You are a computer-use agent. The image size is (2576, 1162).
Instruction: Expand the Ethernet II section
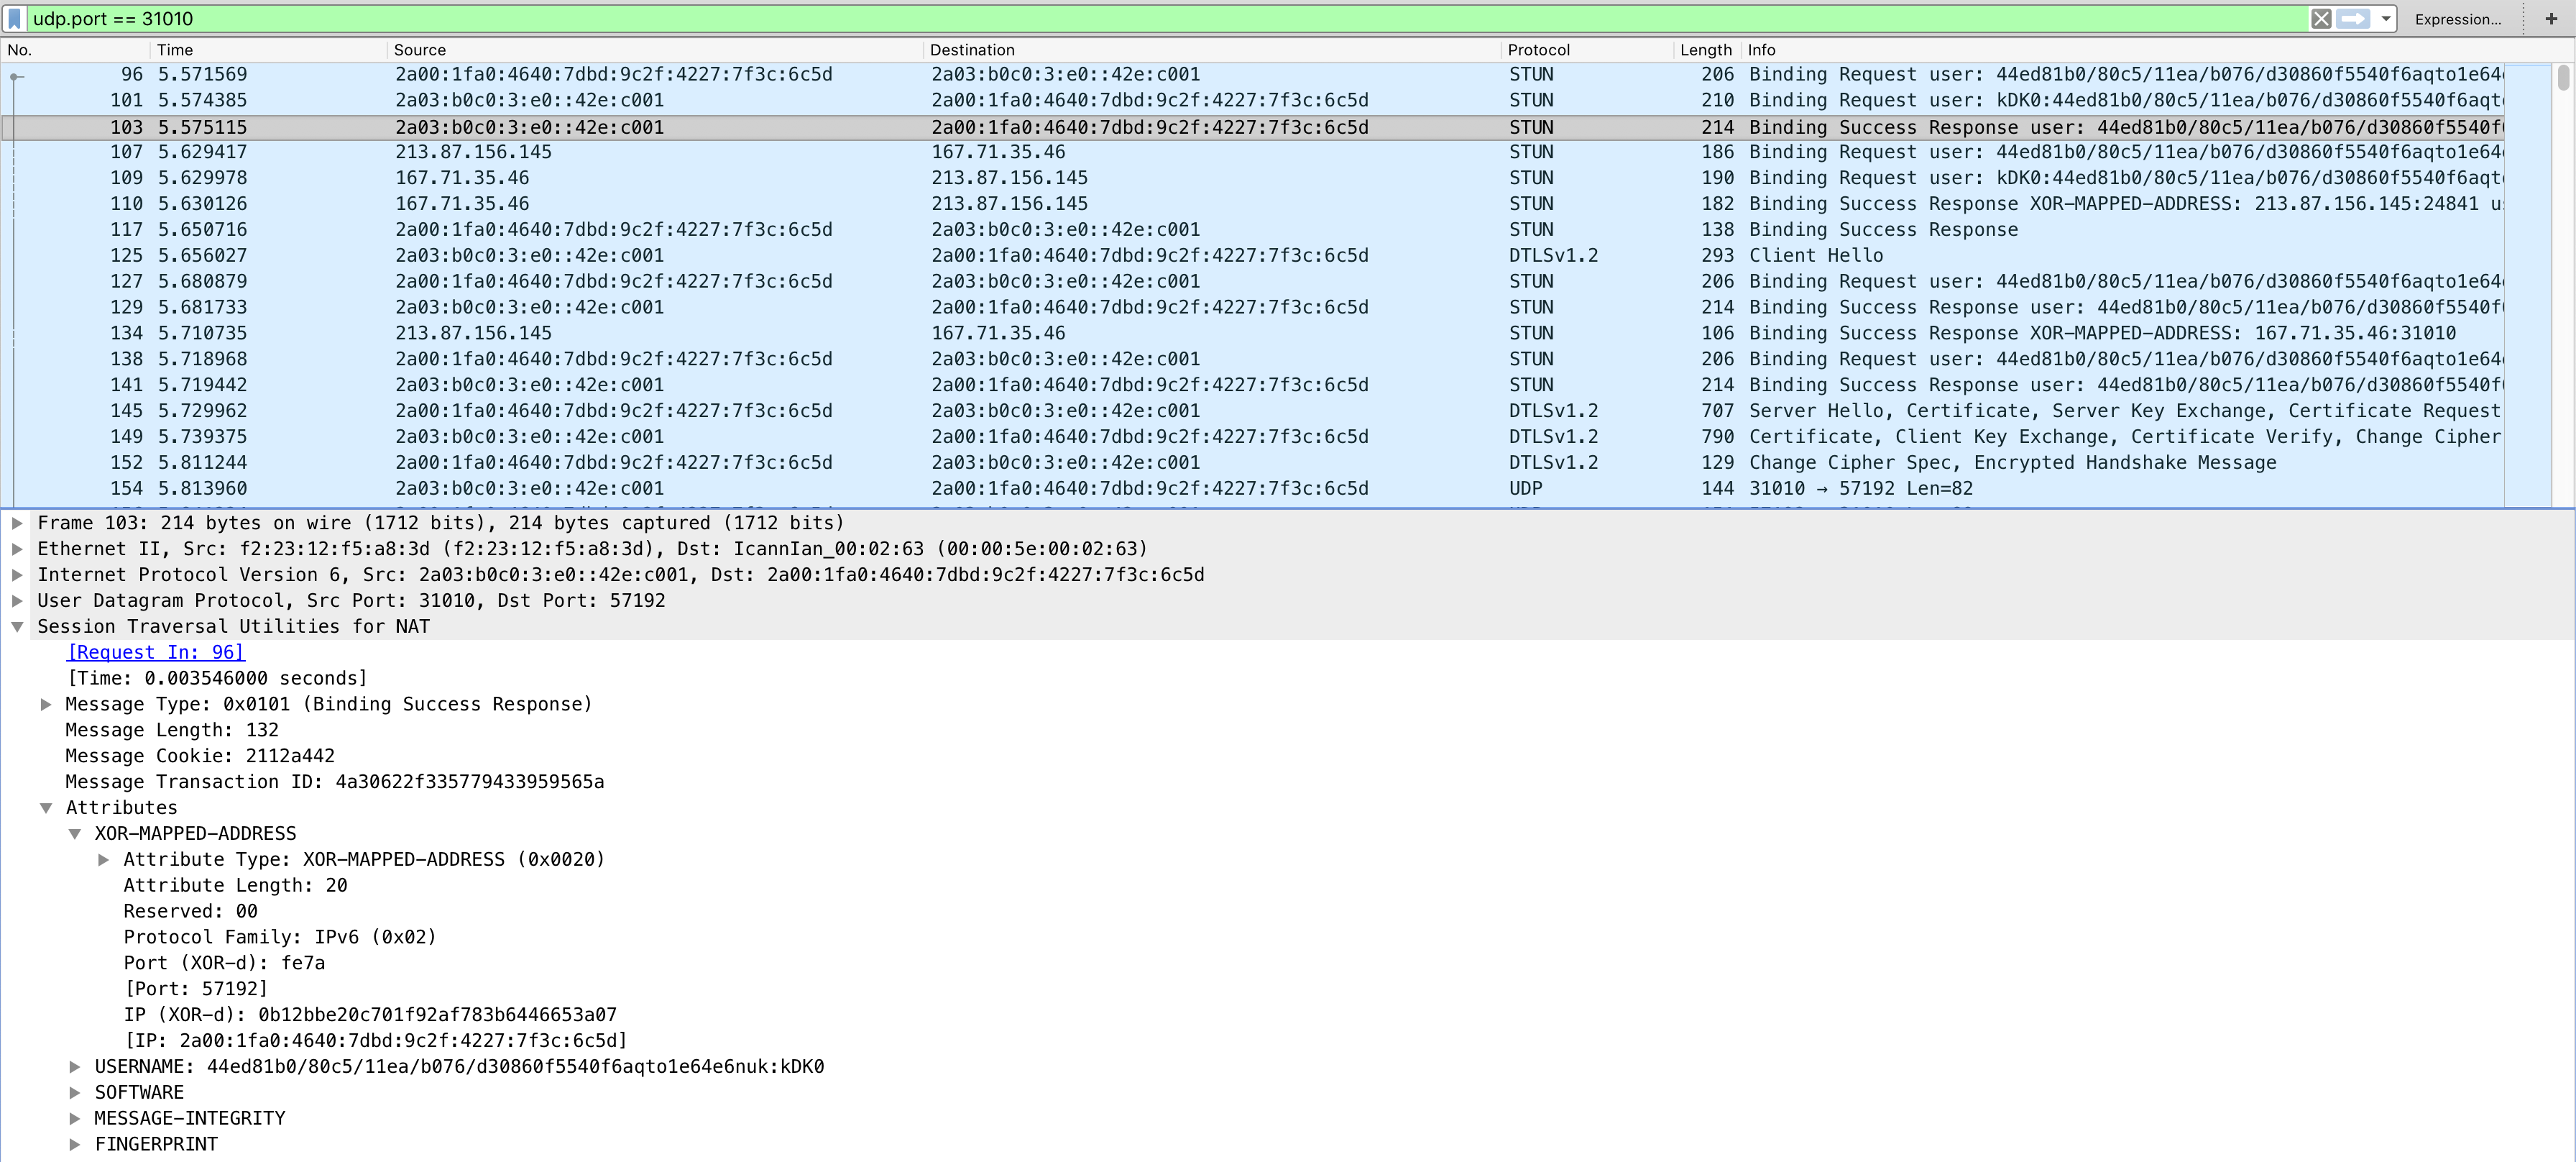[17, 549]
